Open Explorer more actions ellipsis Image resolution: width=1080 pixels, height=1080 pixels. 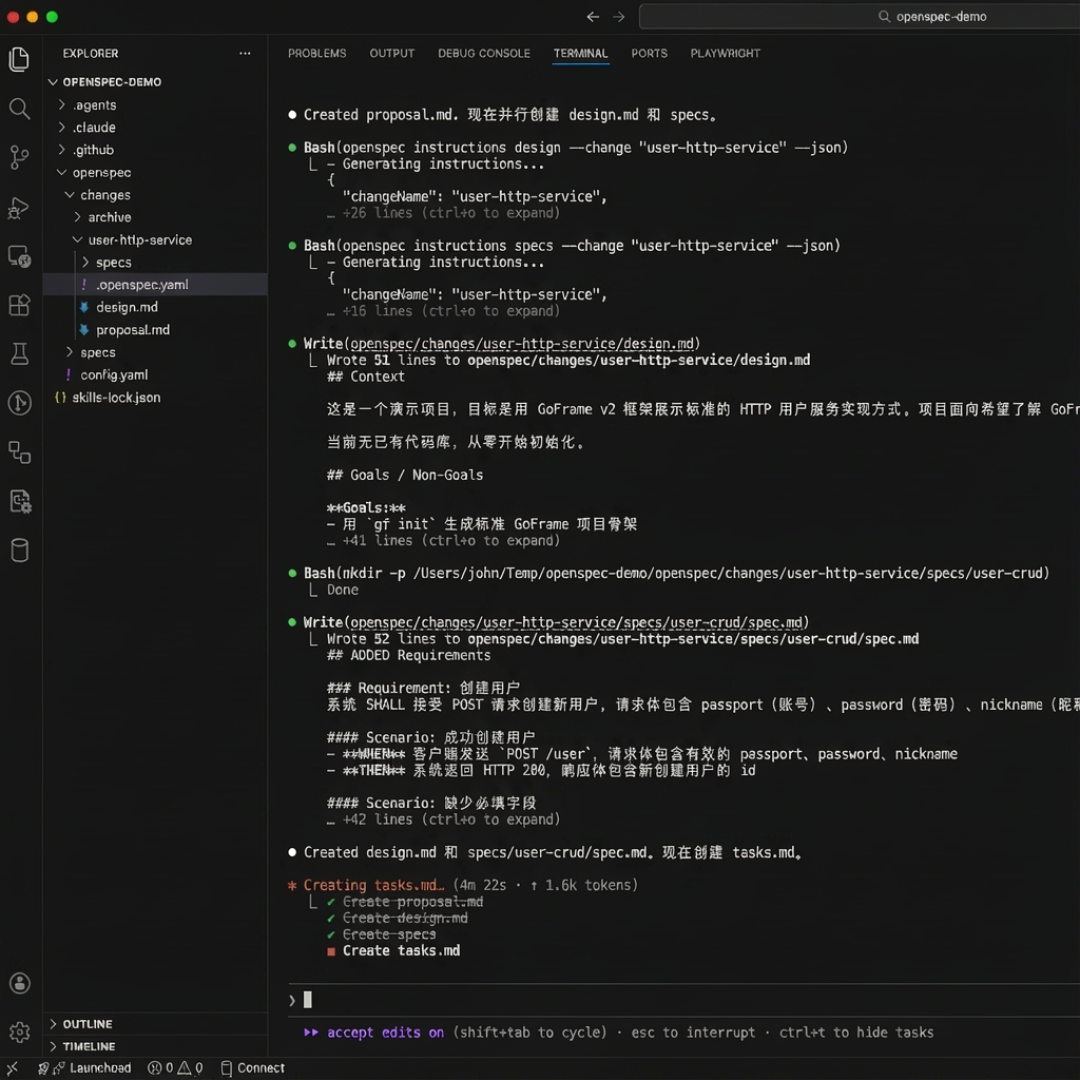pyautogui.click(x=245, y=53)
